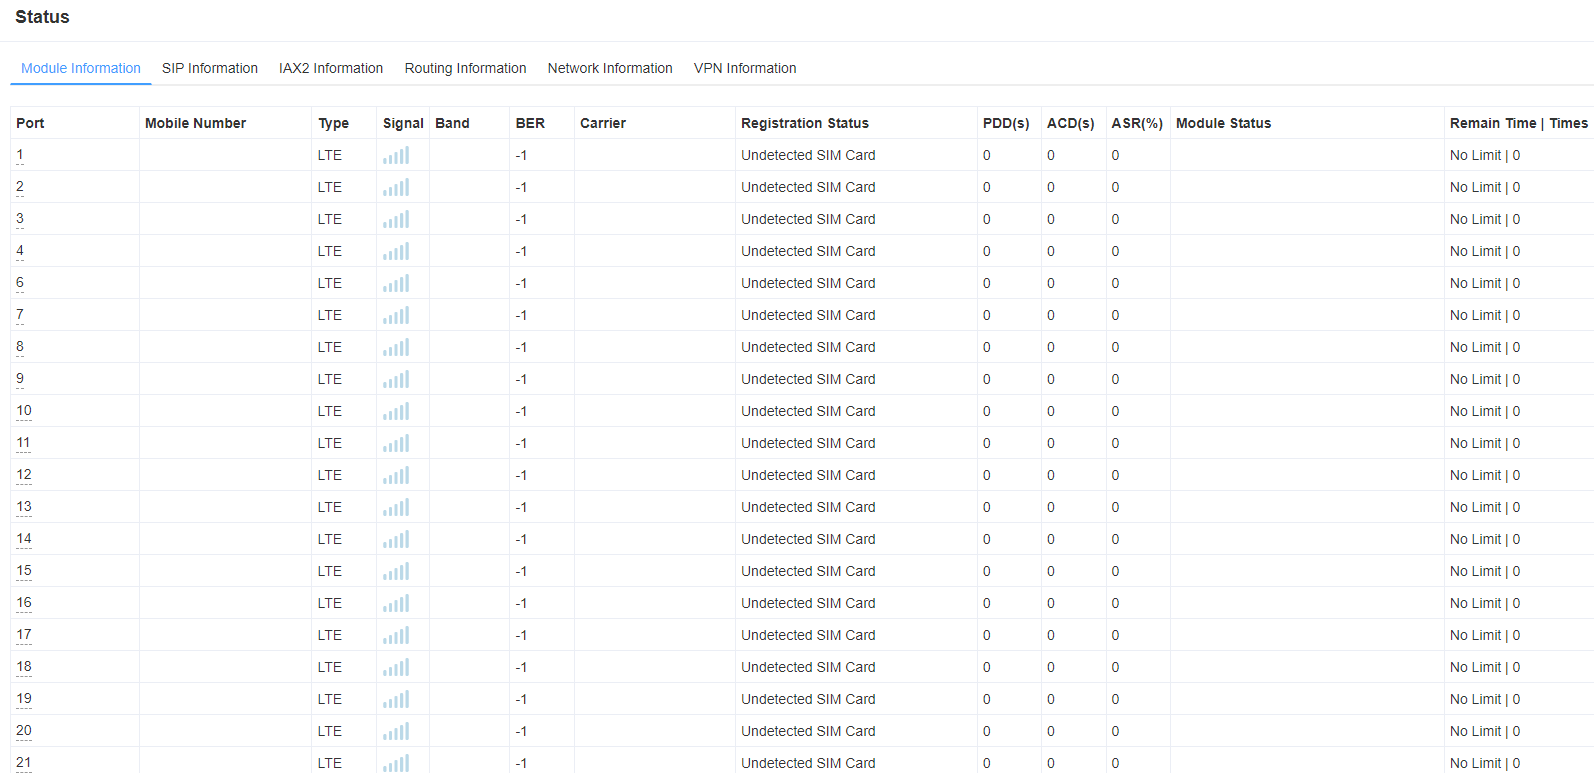Image resolution: width=1594 pixels, height=773 pixels.
Task: Open port 1 link
Action: pos(20,155)
